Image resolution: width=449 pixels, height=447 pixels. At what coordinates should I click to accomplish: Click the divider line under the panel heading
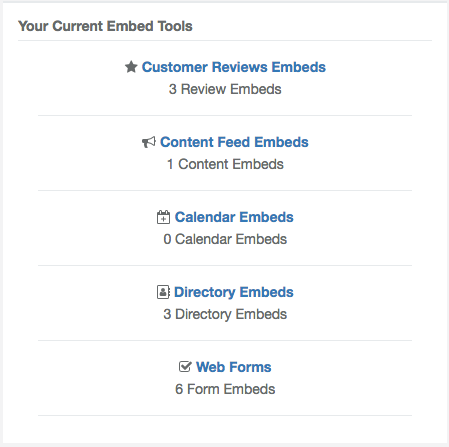[225, 41]
